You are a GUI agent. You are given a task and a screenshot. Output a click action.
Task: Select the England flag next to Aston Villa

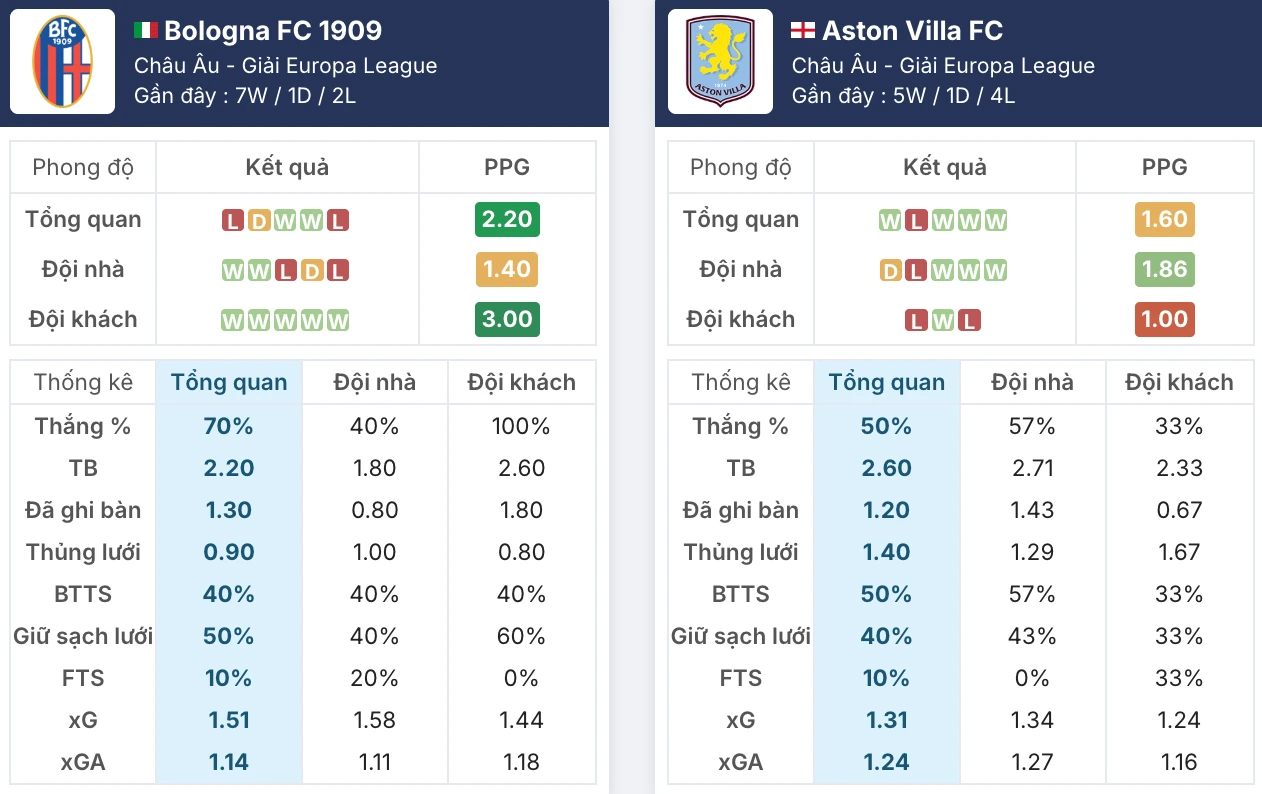805,30
